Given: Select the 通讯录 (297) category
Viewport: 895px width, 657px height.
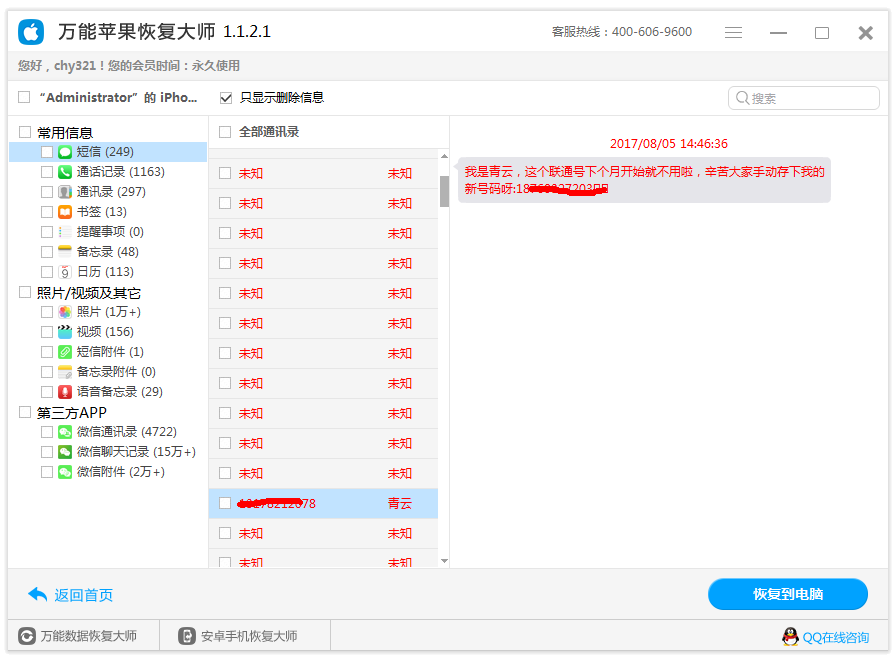Looking at the screenshot, I should 111,192.
